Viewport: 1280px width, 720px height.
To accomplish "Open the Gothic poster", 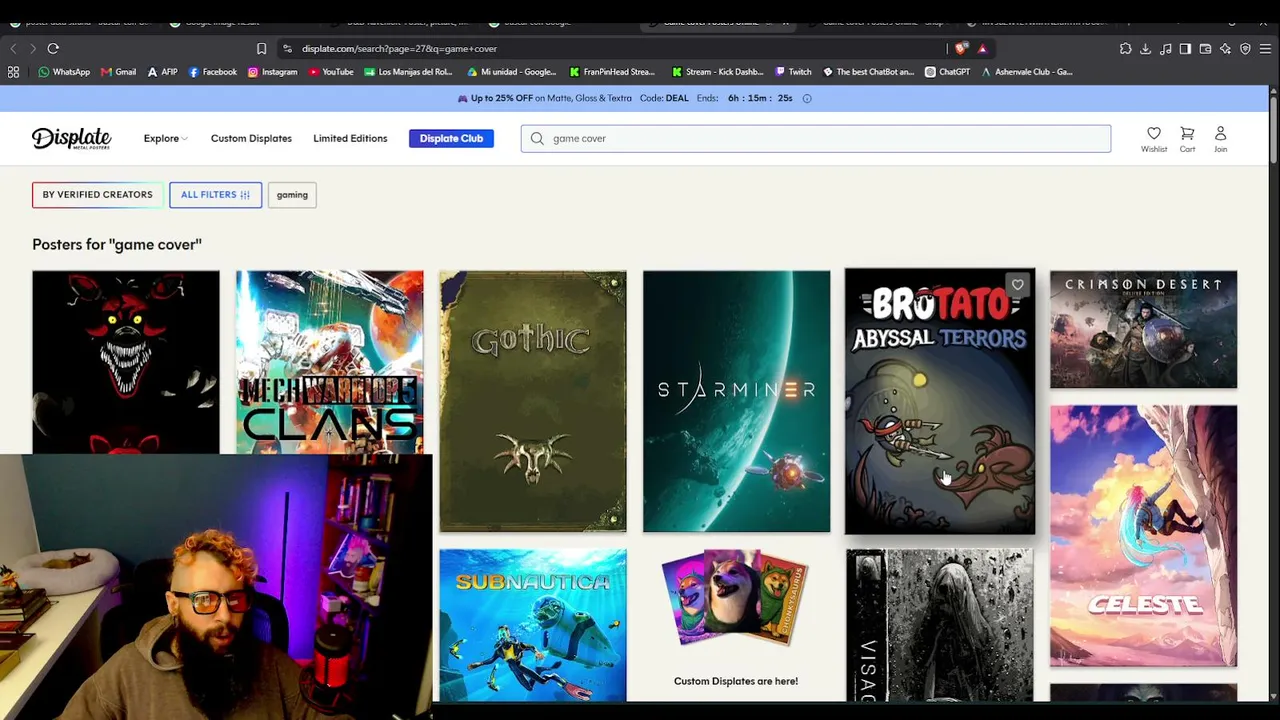I will pyautogui.click(x=533, y=401).
